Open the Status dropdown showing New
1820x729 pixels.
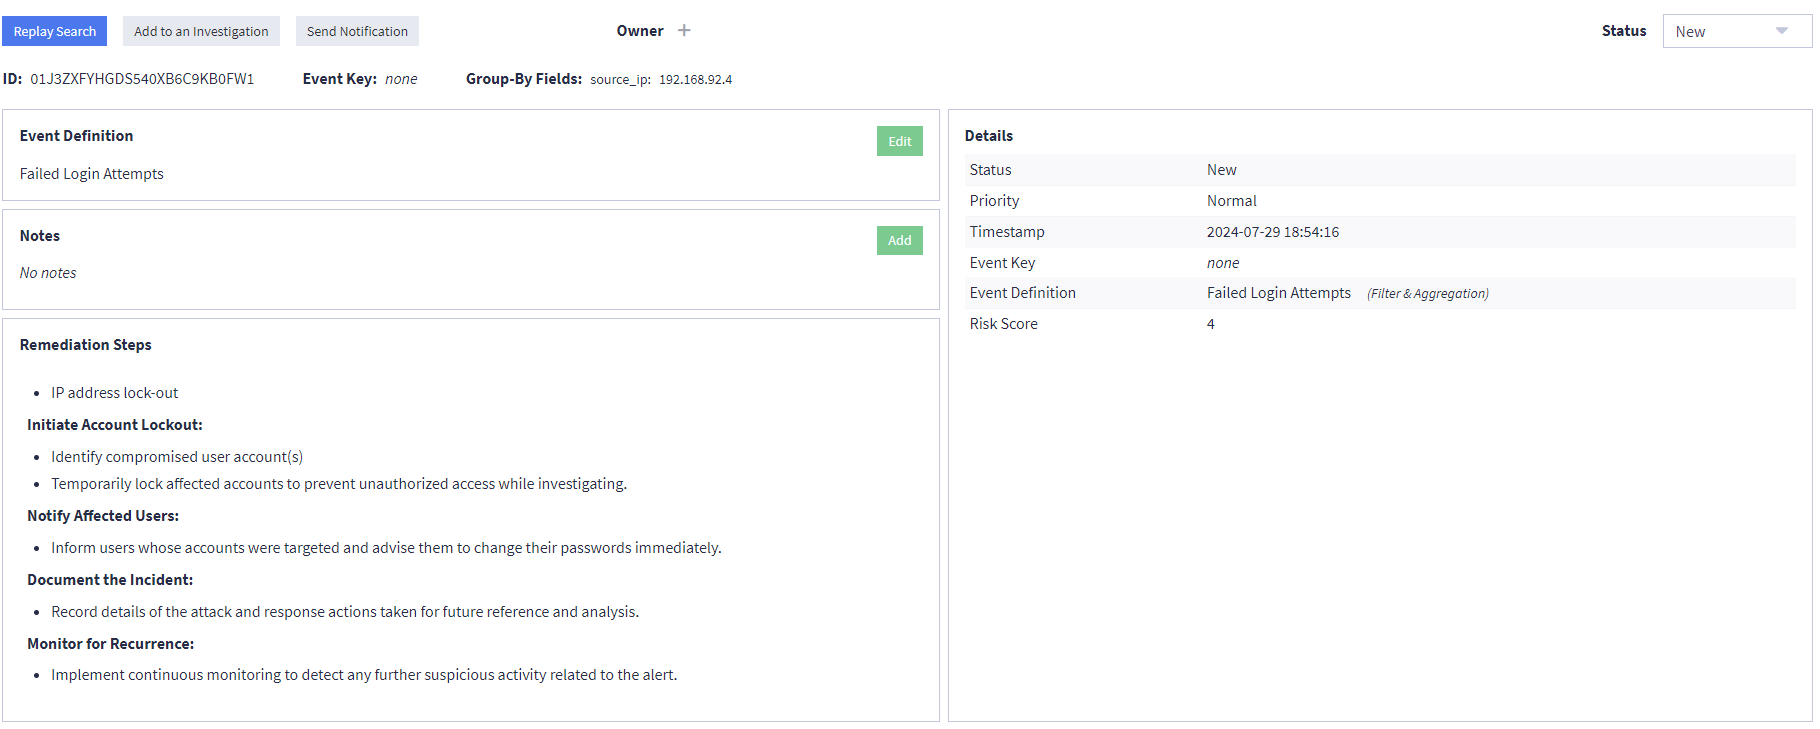click(1736, 31)
